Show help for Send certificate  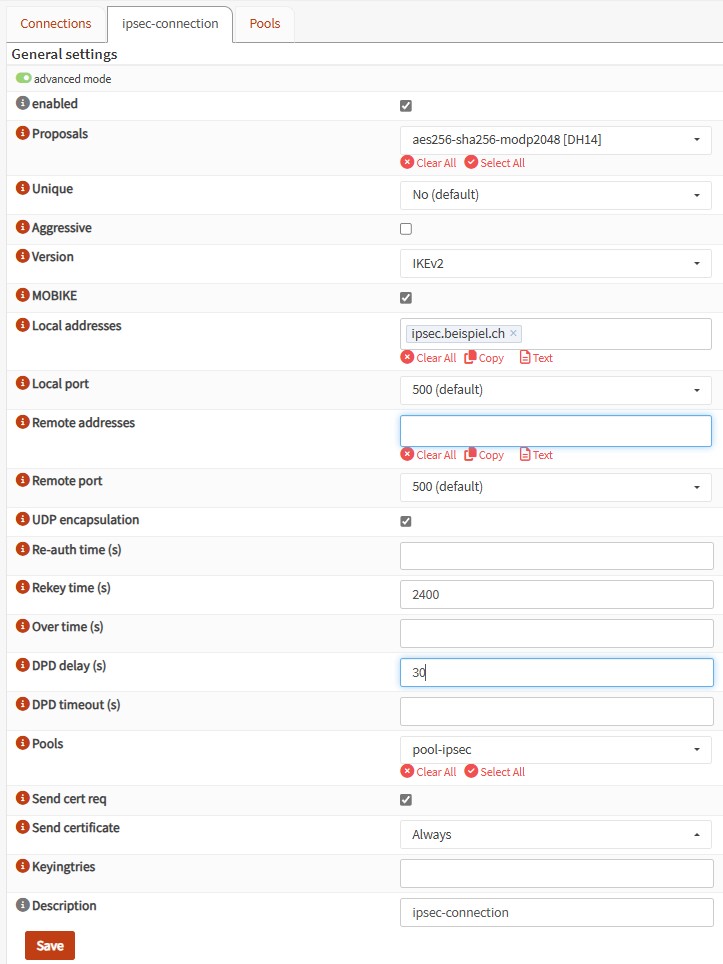click(23, 828)
